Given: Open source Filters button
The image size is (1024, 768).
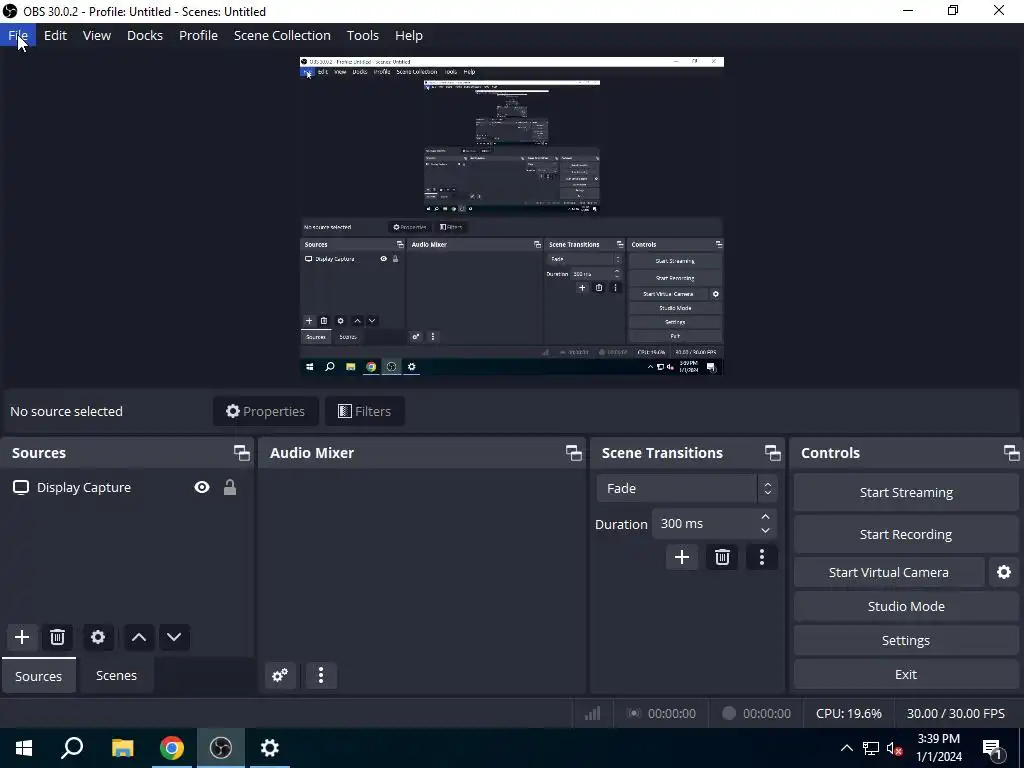Looking at the screenshot, I should click(364, 411).
